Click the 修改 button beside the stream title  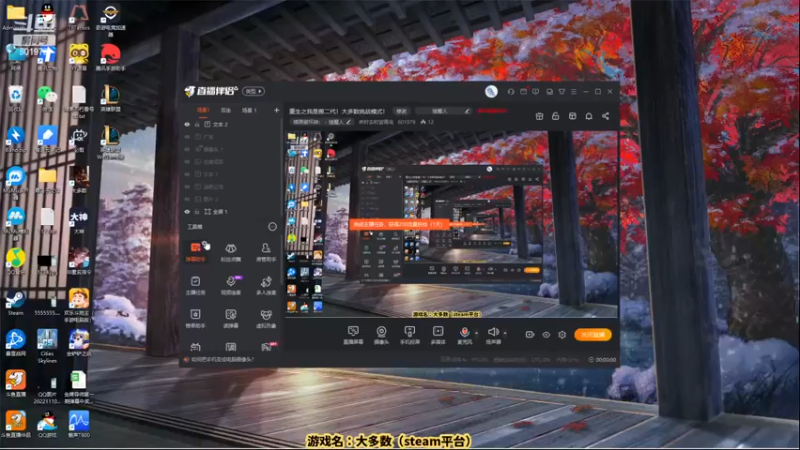click(x=402, y=111)
